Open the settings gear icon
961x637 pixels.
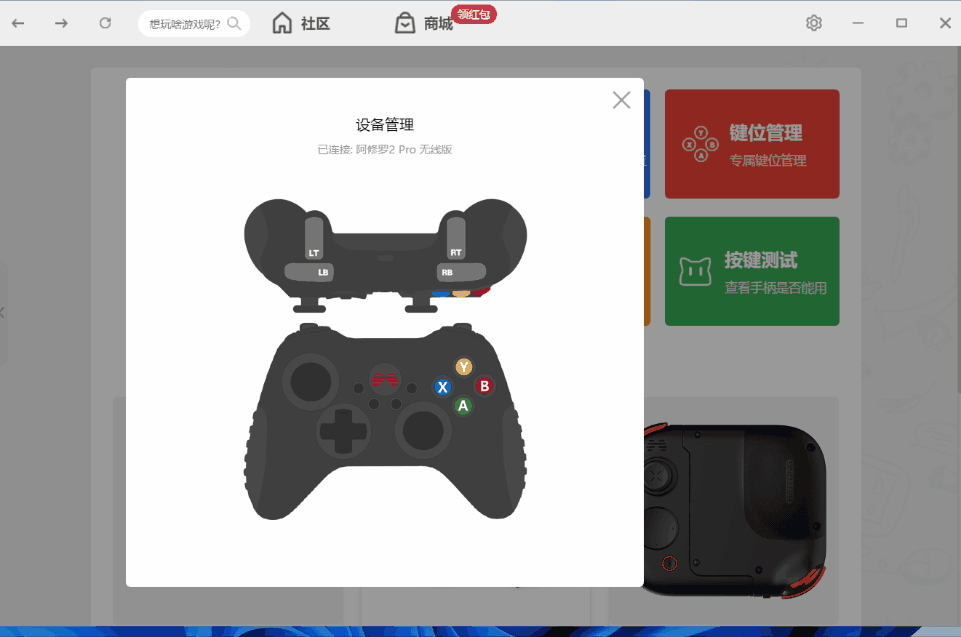pos(814,23)
